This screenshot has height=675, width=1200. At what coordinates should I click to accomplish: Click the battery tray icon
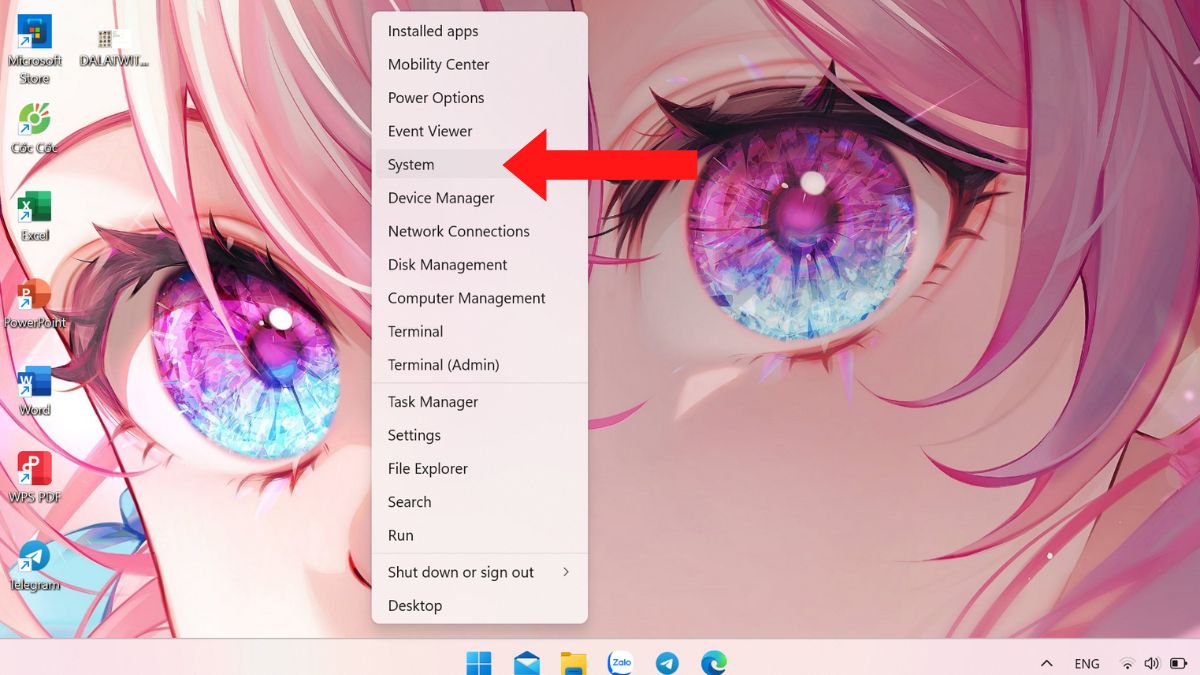pyautogui.click(x=1178, y=663)
